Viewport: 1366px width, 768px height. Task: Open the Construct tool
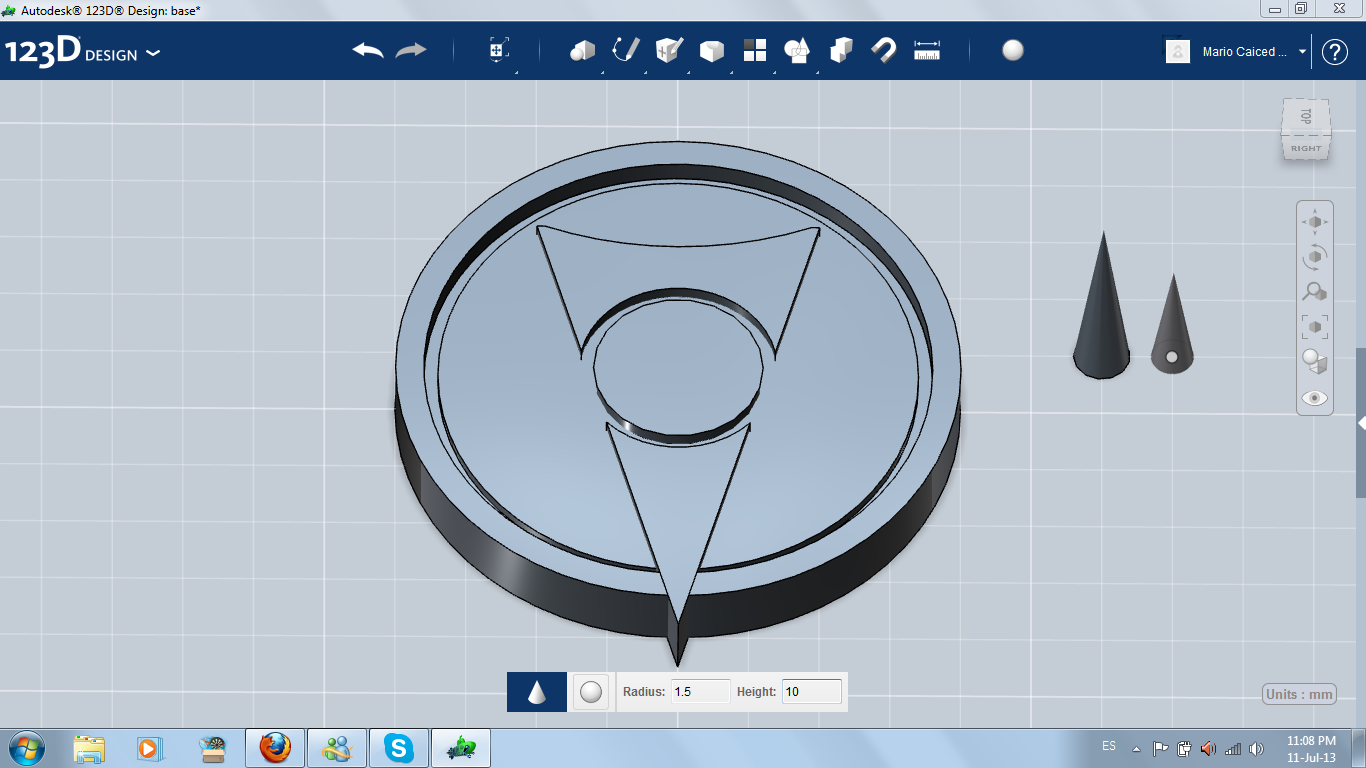click(x=669, y=50)
